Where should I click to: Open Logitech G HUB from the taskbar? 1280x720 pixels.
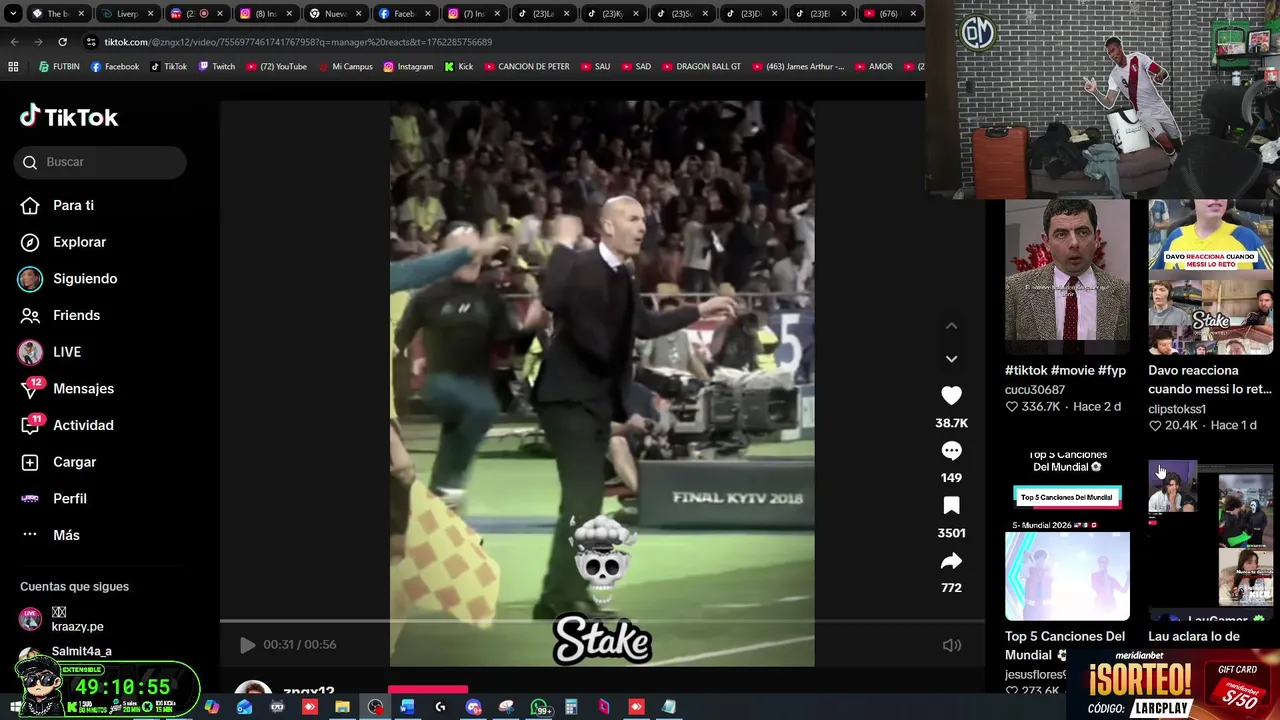(440, 707)
